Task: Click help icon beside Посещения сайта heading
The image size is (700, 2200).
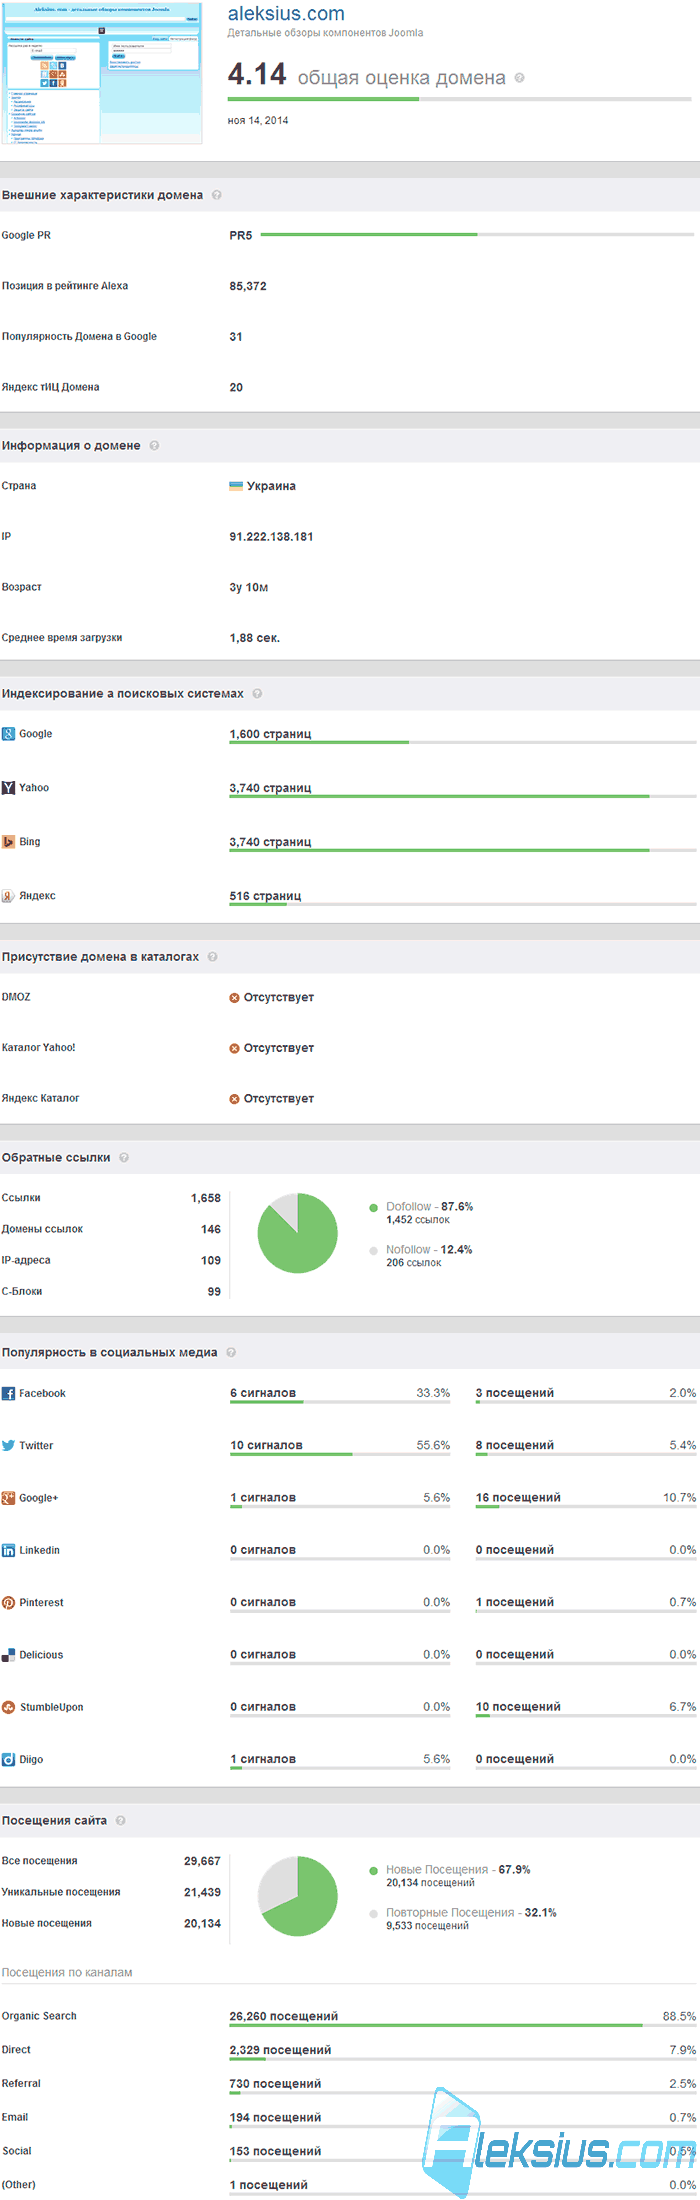Action: [x=120, y=1820]
